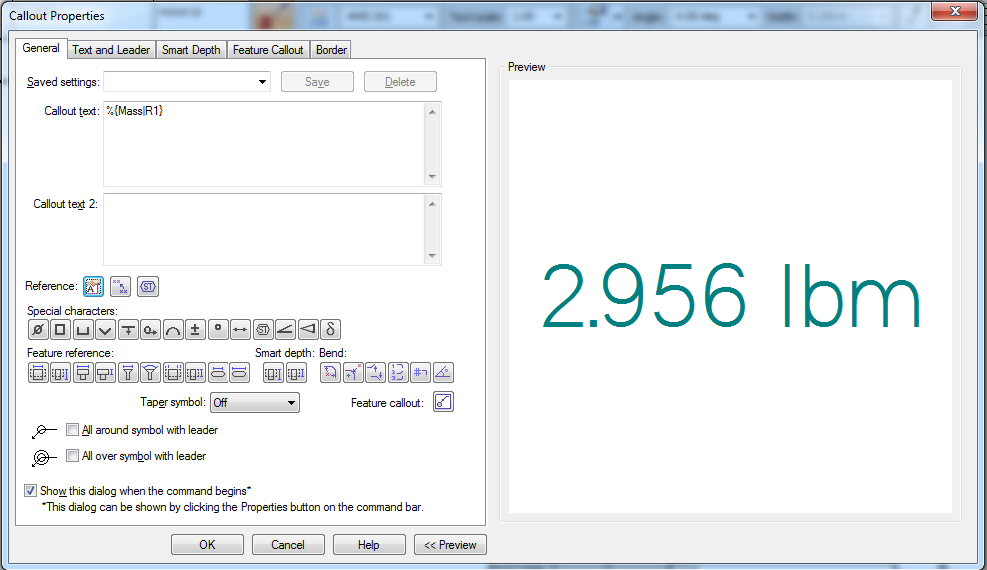This screenshot has width=987, height=570.
Task: Click the last slot feature reference icon
Action: pos(240,373)
